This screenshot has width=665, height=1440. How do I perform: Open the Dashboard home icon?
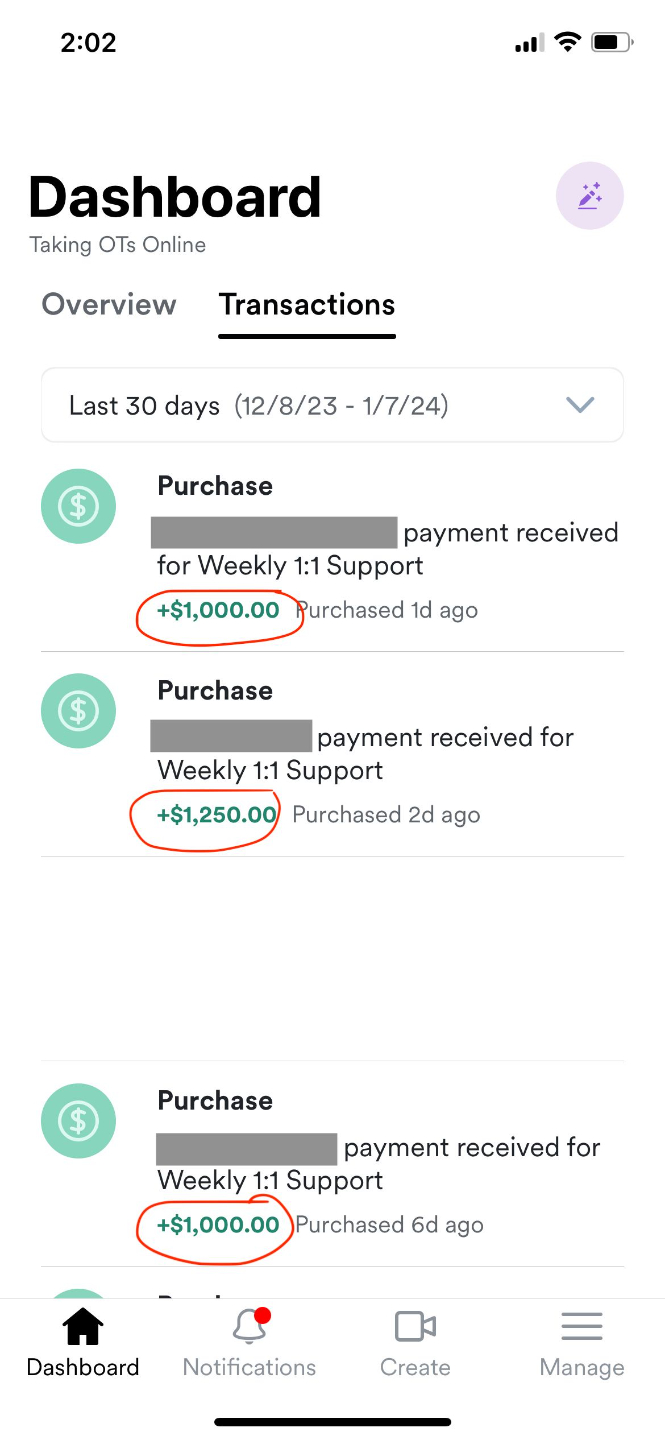click(83, 1328)
